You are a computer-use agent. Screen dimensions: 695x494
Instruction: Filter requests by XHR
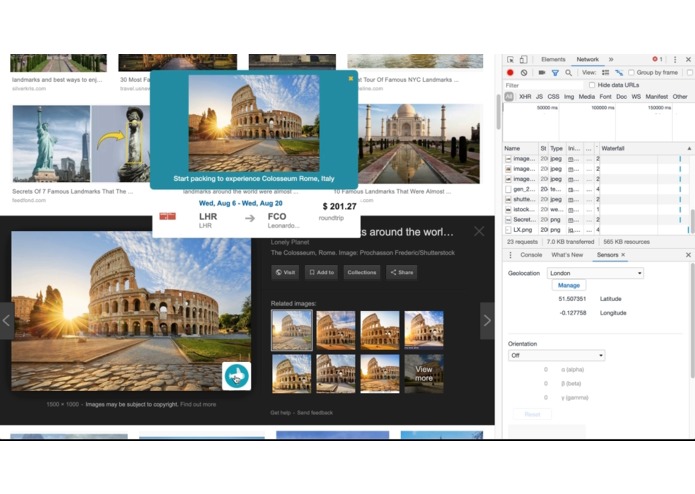point(525,97)
